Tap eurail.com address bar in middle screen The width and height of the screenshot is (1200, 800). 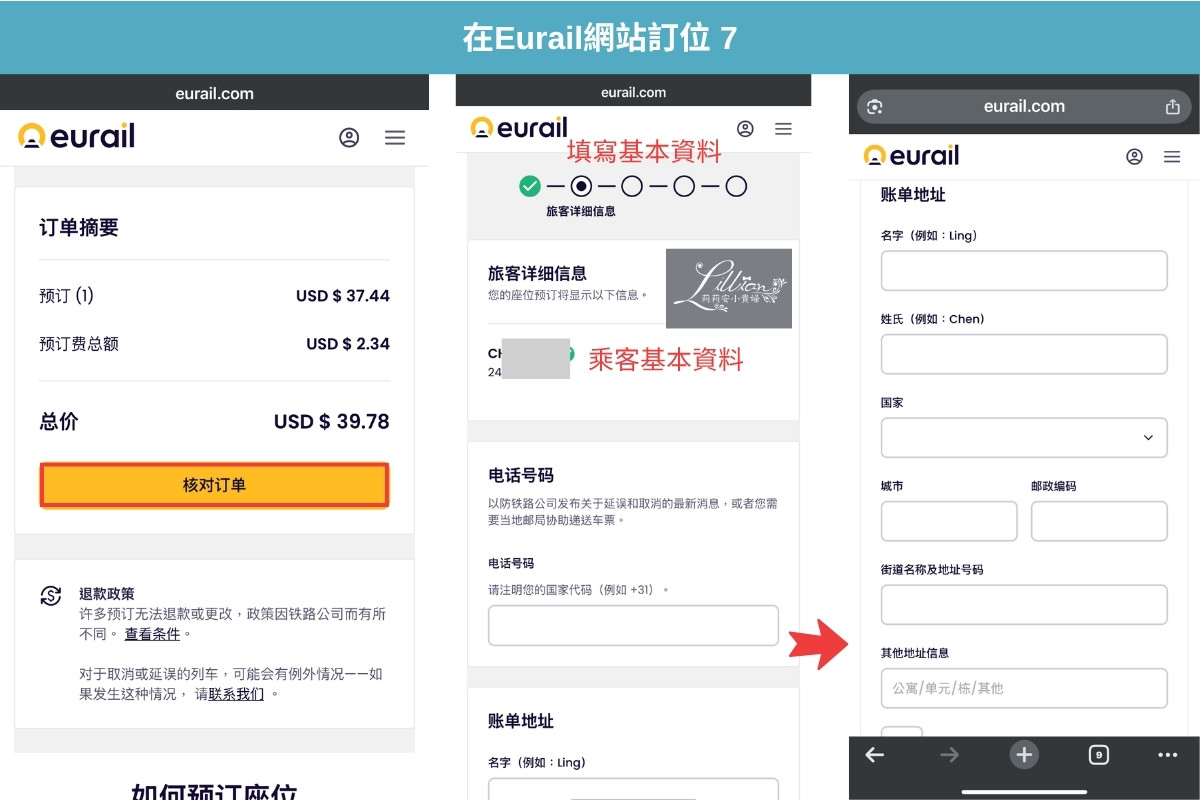click(633, 92)
